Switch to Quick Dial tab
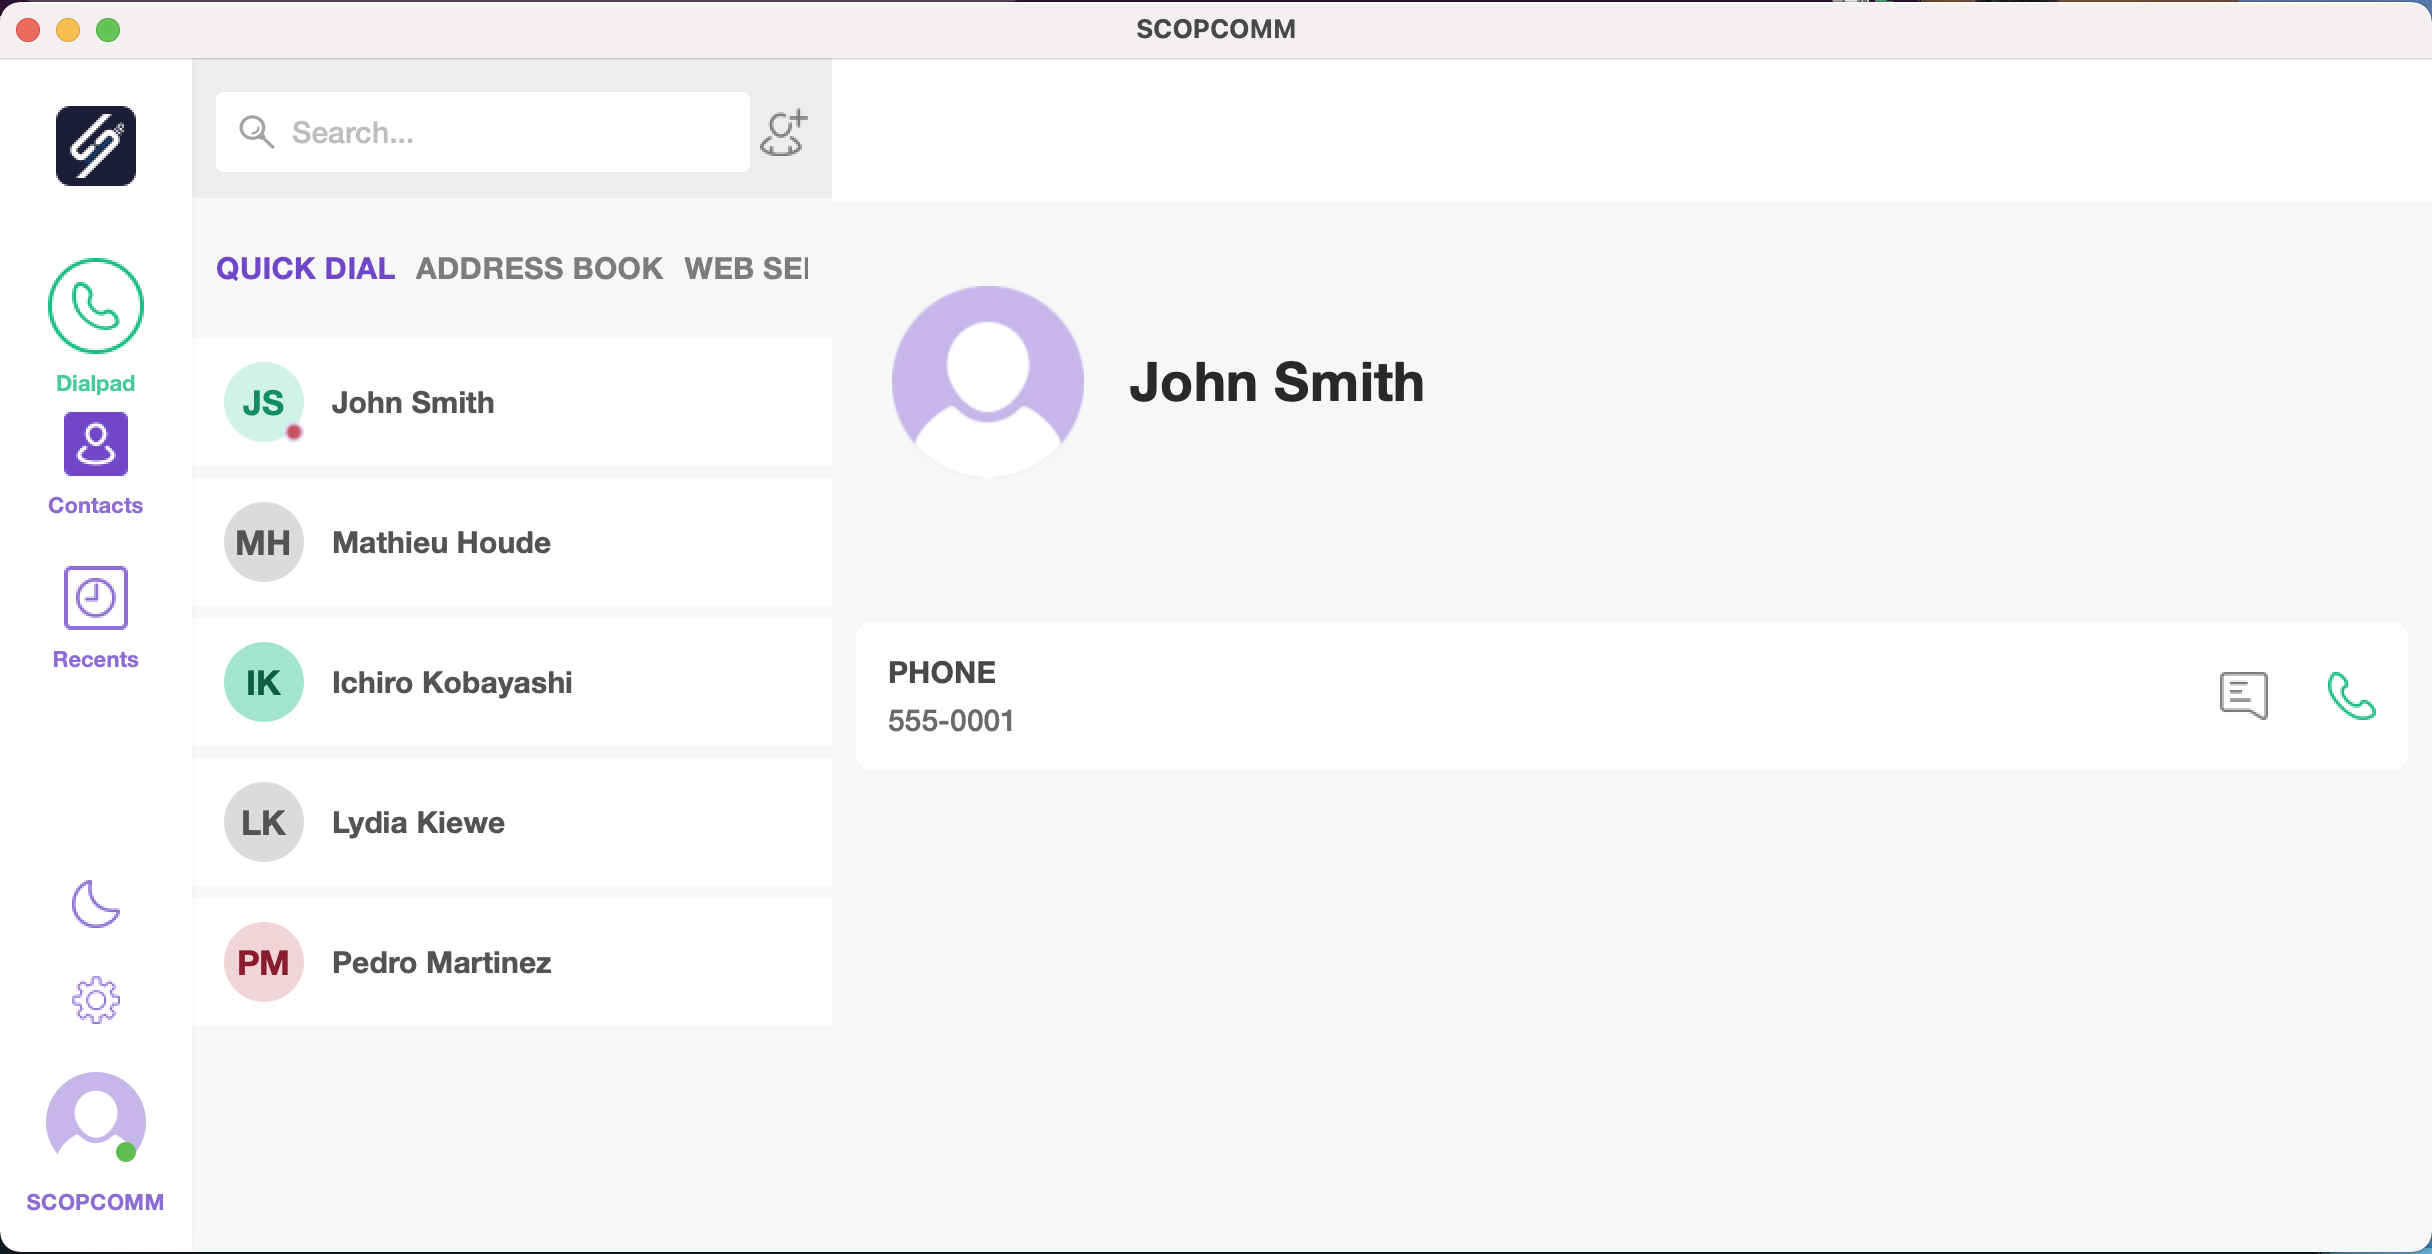Screen dimensions: 2432x1254 pyautogui.click(x=305, y=268)
